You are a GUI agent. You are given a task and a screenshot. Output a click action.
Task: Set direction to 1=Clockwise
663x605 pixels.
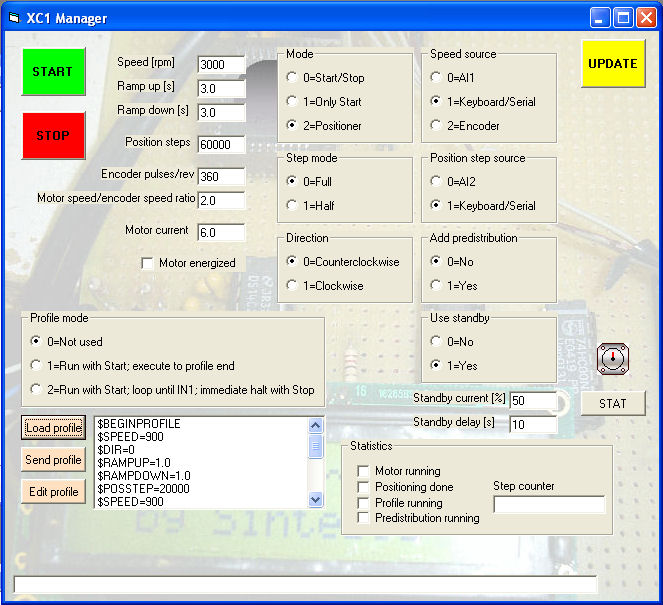[293, 285]
